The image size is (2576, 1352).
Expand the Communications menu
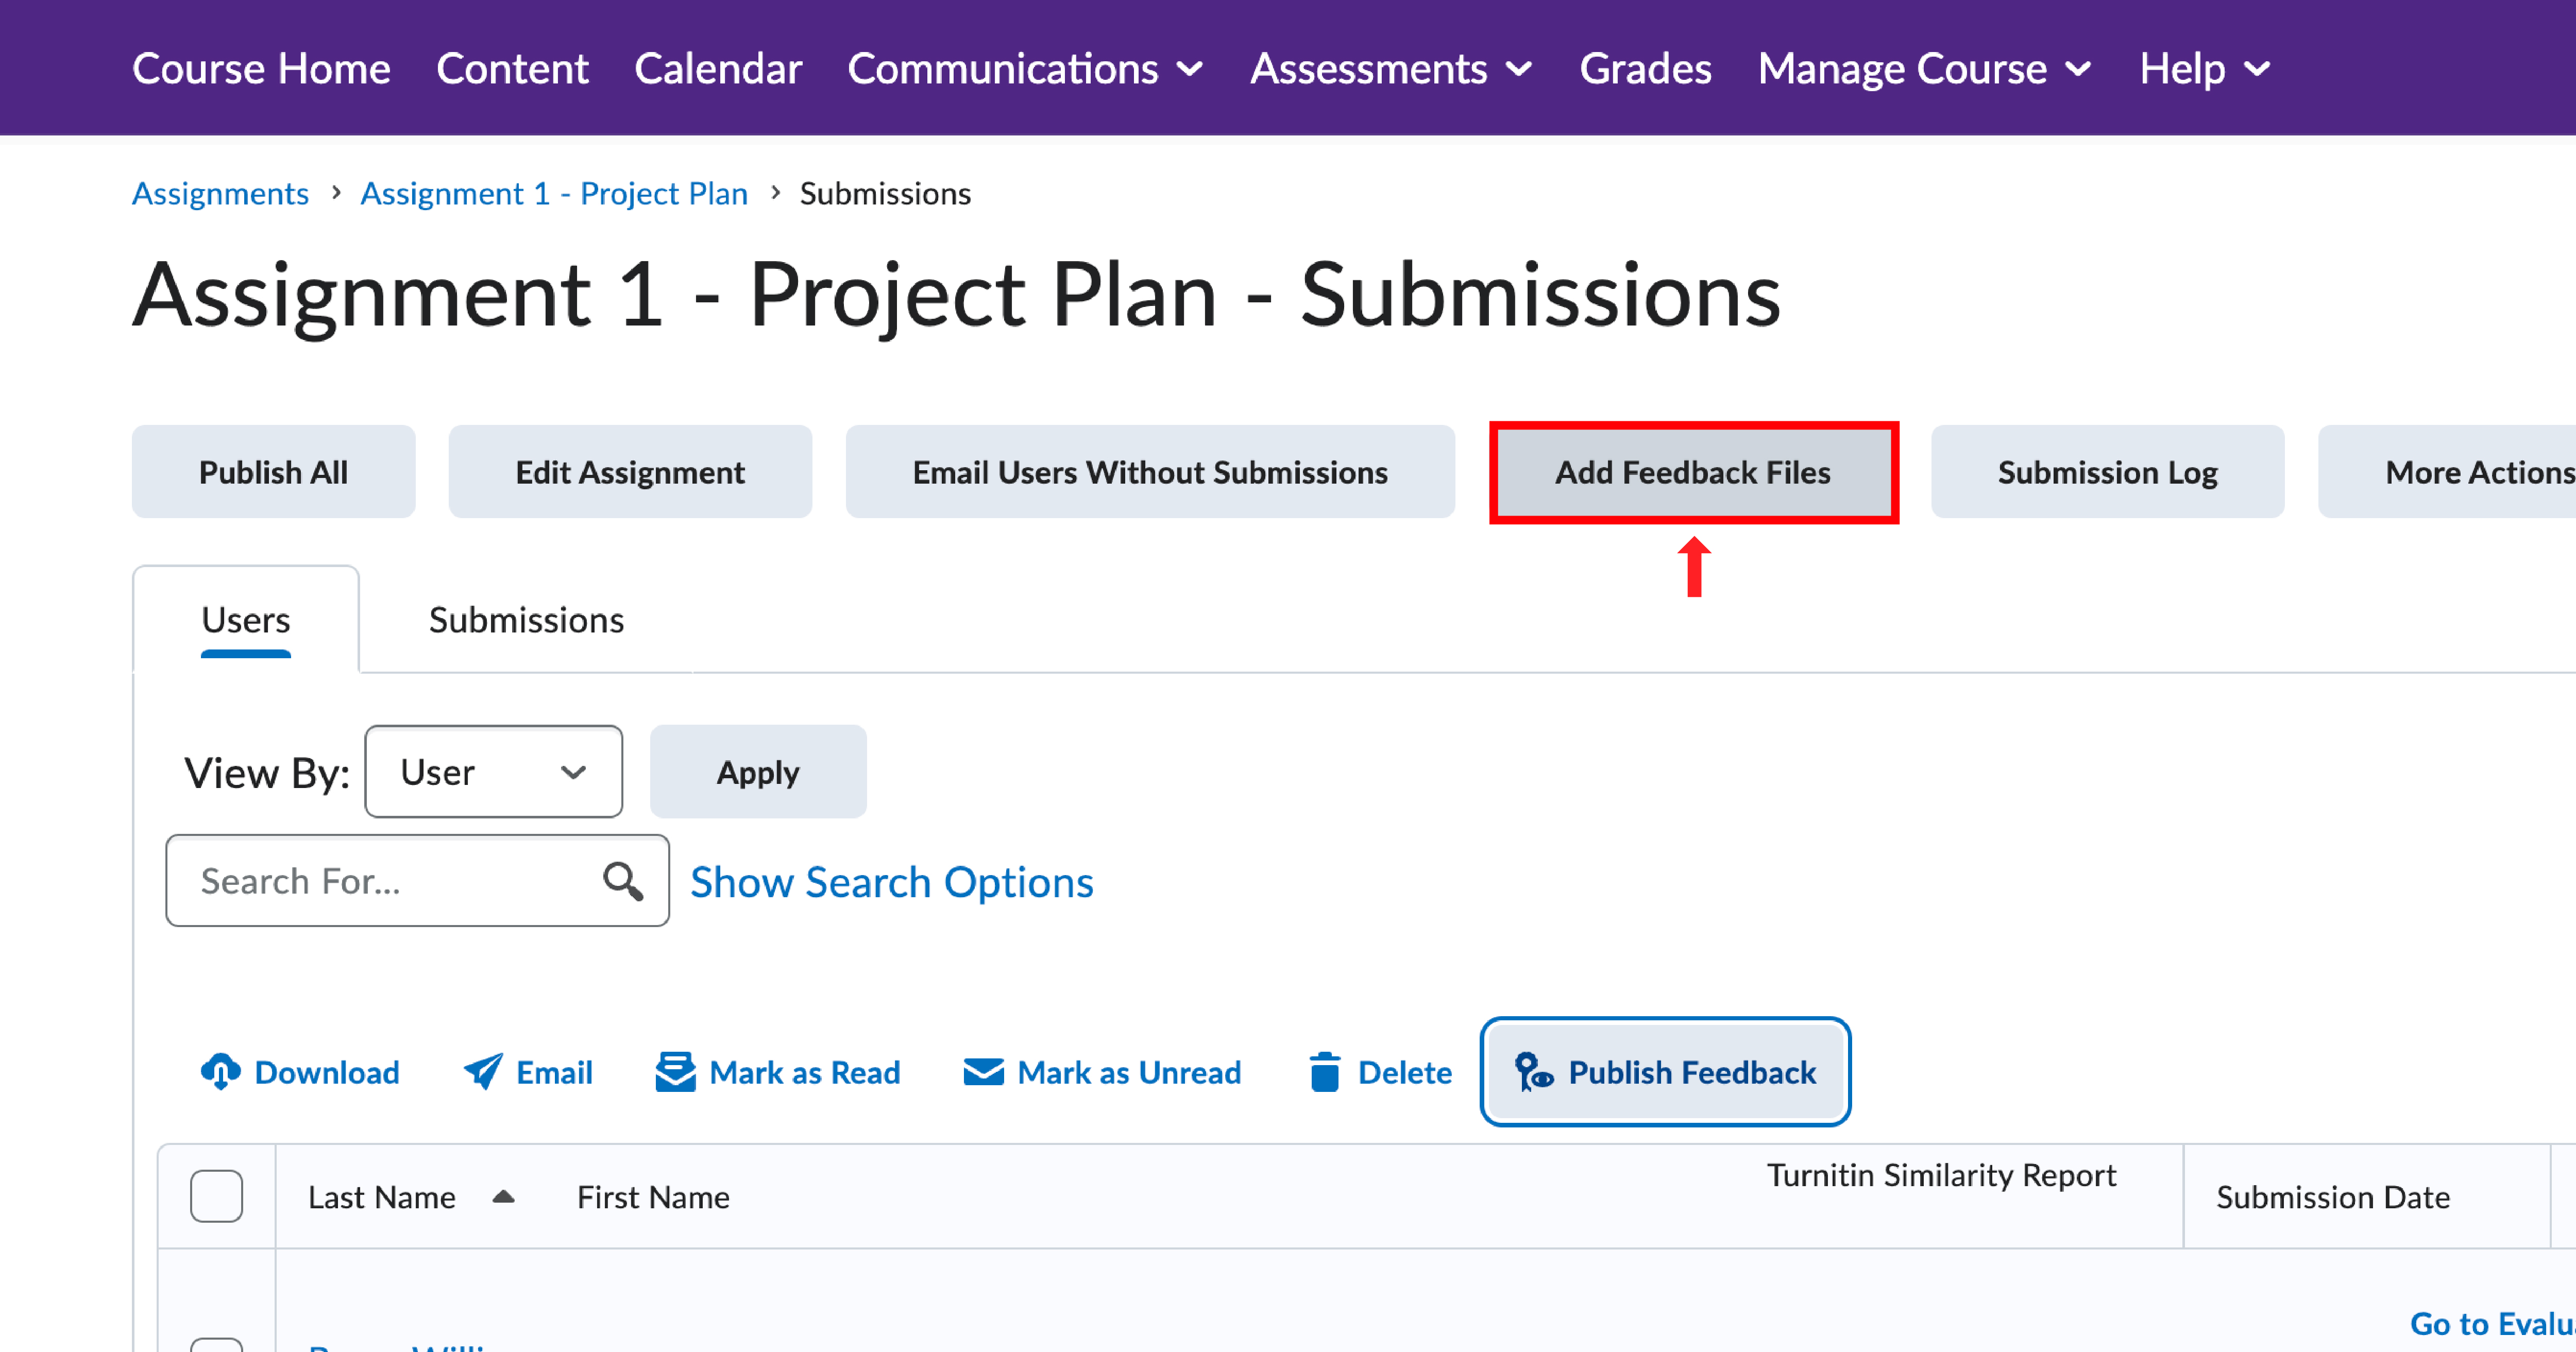pyautogui.click(x=1025, y=69)
